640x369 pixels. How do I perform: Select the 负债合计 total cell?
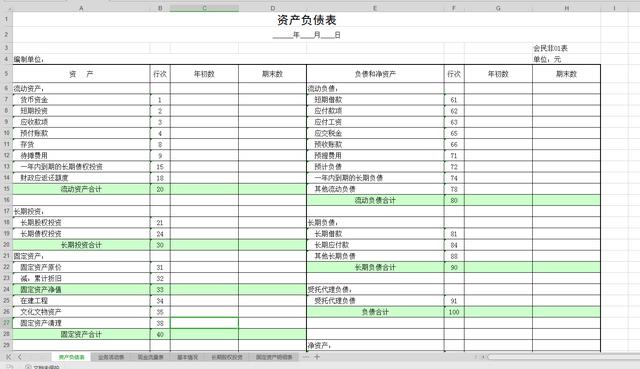click(375, 312)
